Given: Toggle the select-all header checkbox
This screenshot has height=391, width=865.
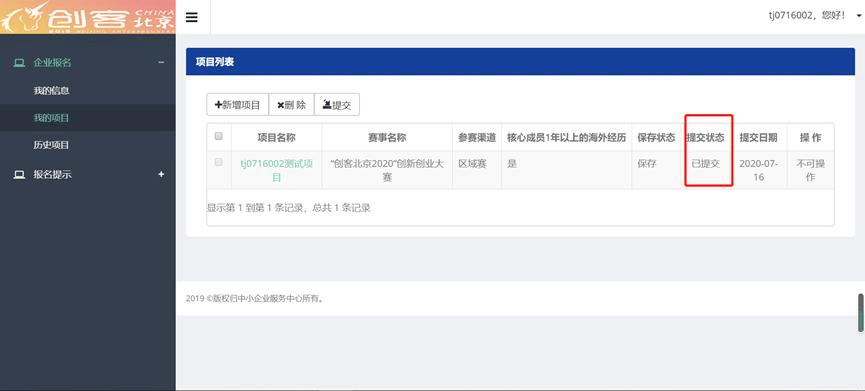Looking at the screenshot, I should (x=218, y=136).
